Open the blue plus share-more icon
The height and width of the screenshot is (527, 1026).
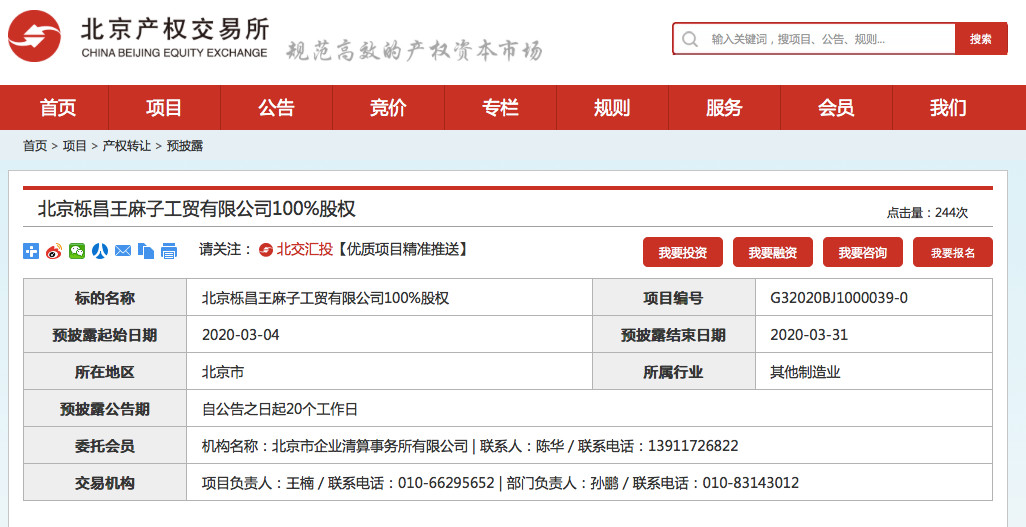[x=31, y=251]
